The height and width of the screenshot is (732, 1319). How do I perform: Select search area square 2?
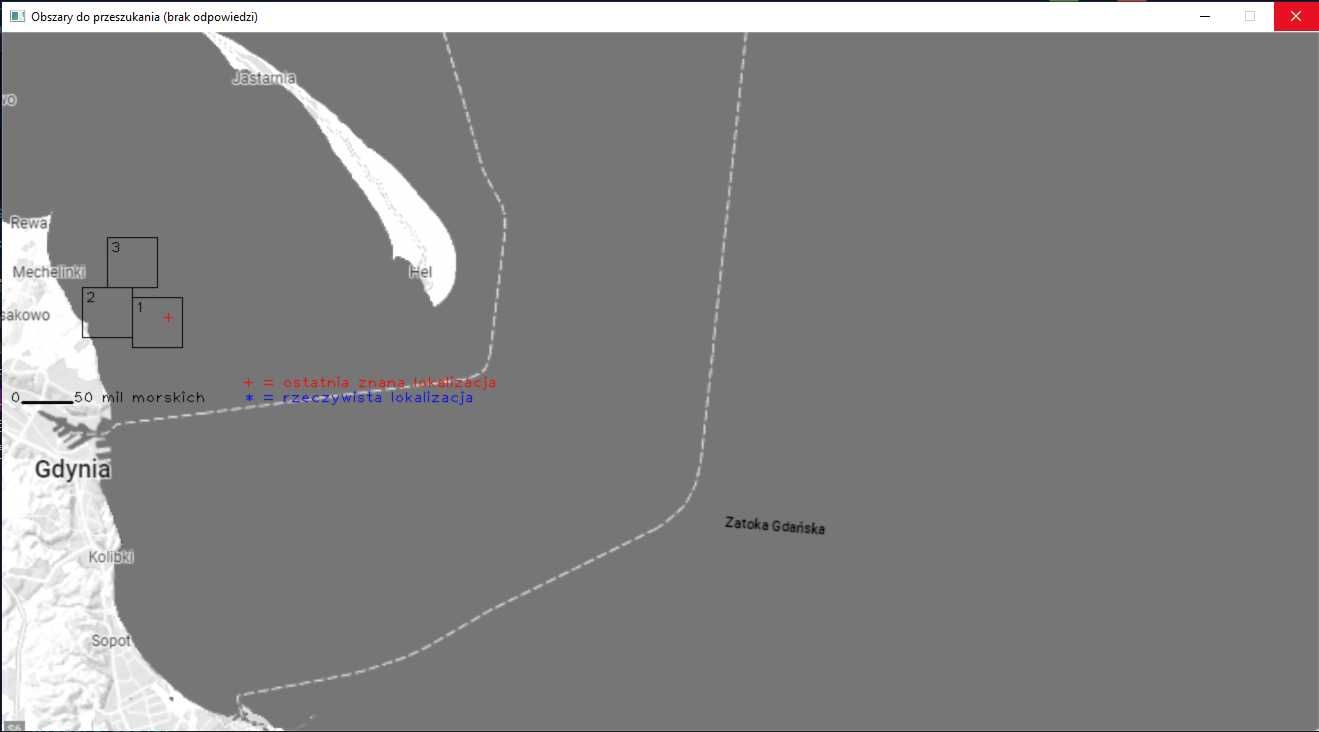107,312
